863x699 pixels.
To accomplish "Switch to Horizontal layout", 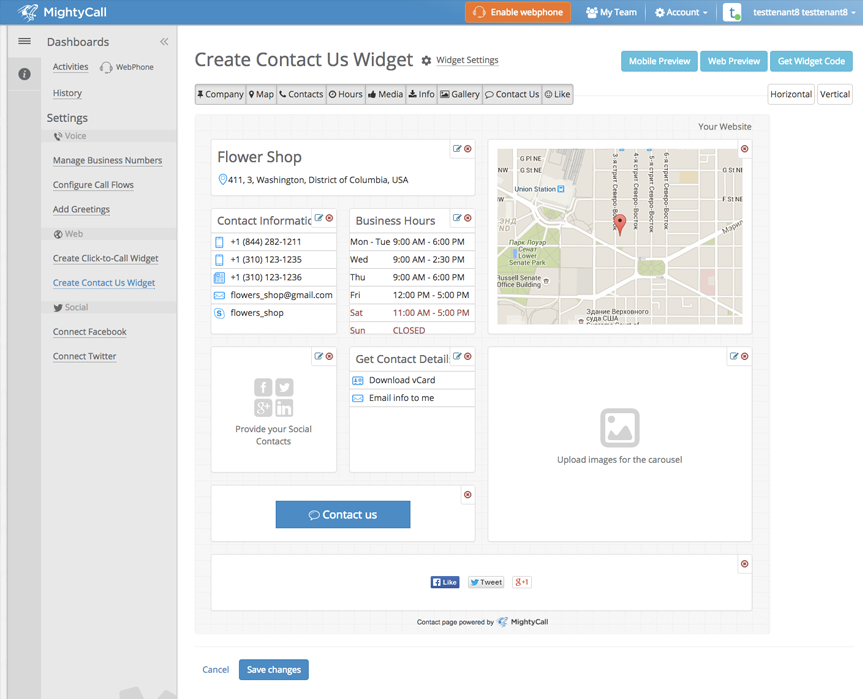I will (x=791, y=94).
